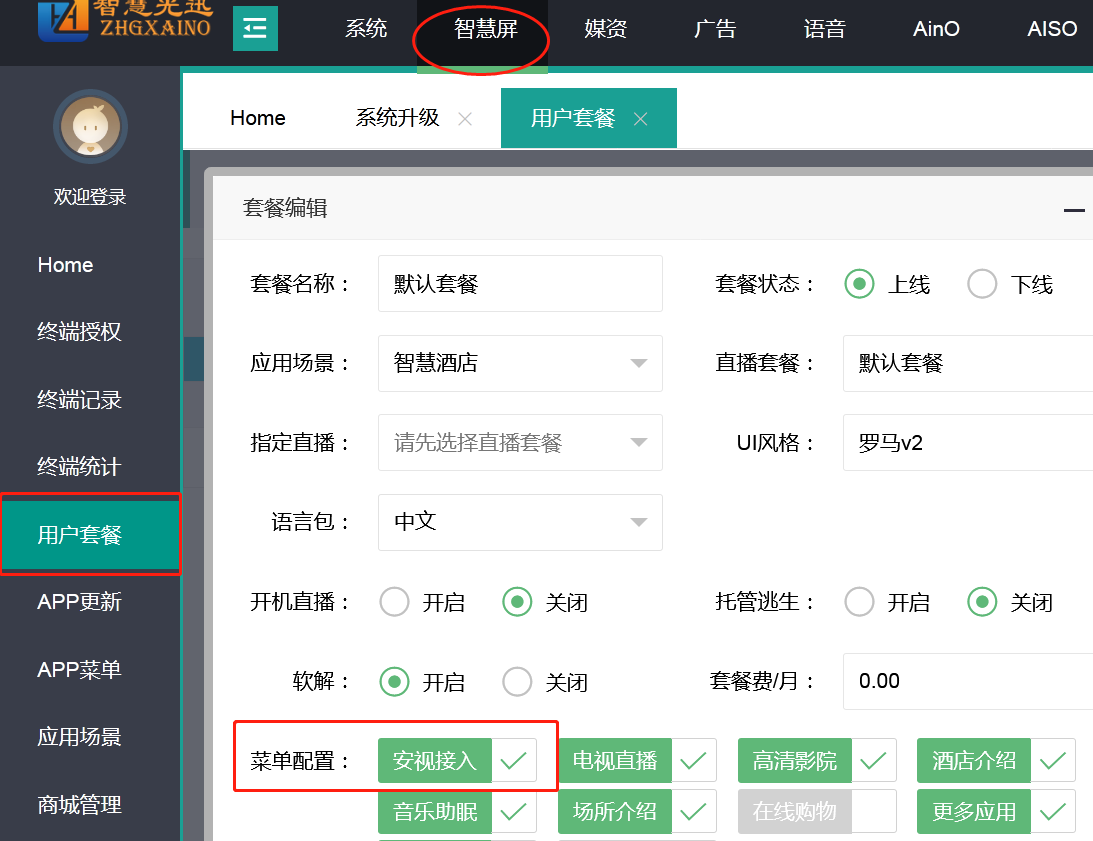Screen dimensions: 1093x841
Task: Open APP更新 in the sidebar
Action: (80, 602)
